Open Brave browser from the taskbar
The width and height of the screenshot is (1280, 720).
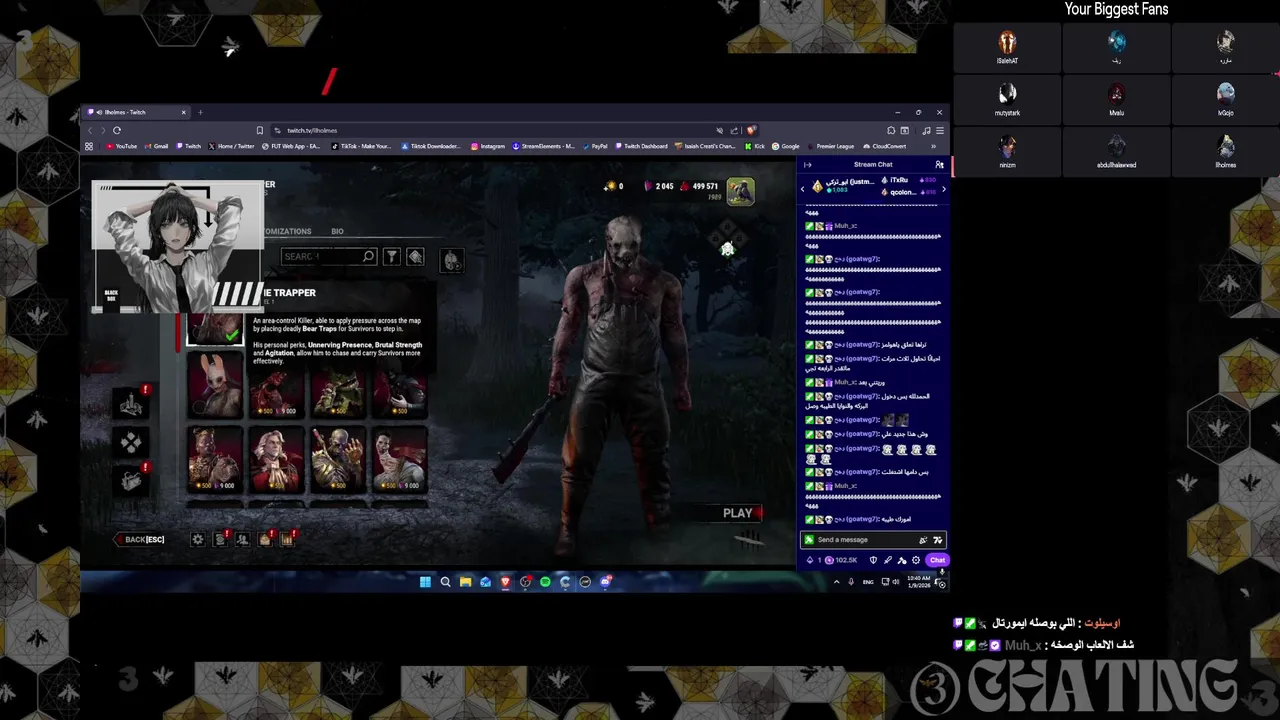pyautogui.click(x=505, y=582)
